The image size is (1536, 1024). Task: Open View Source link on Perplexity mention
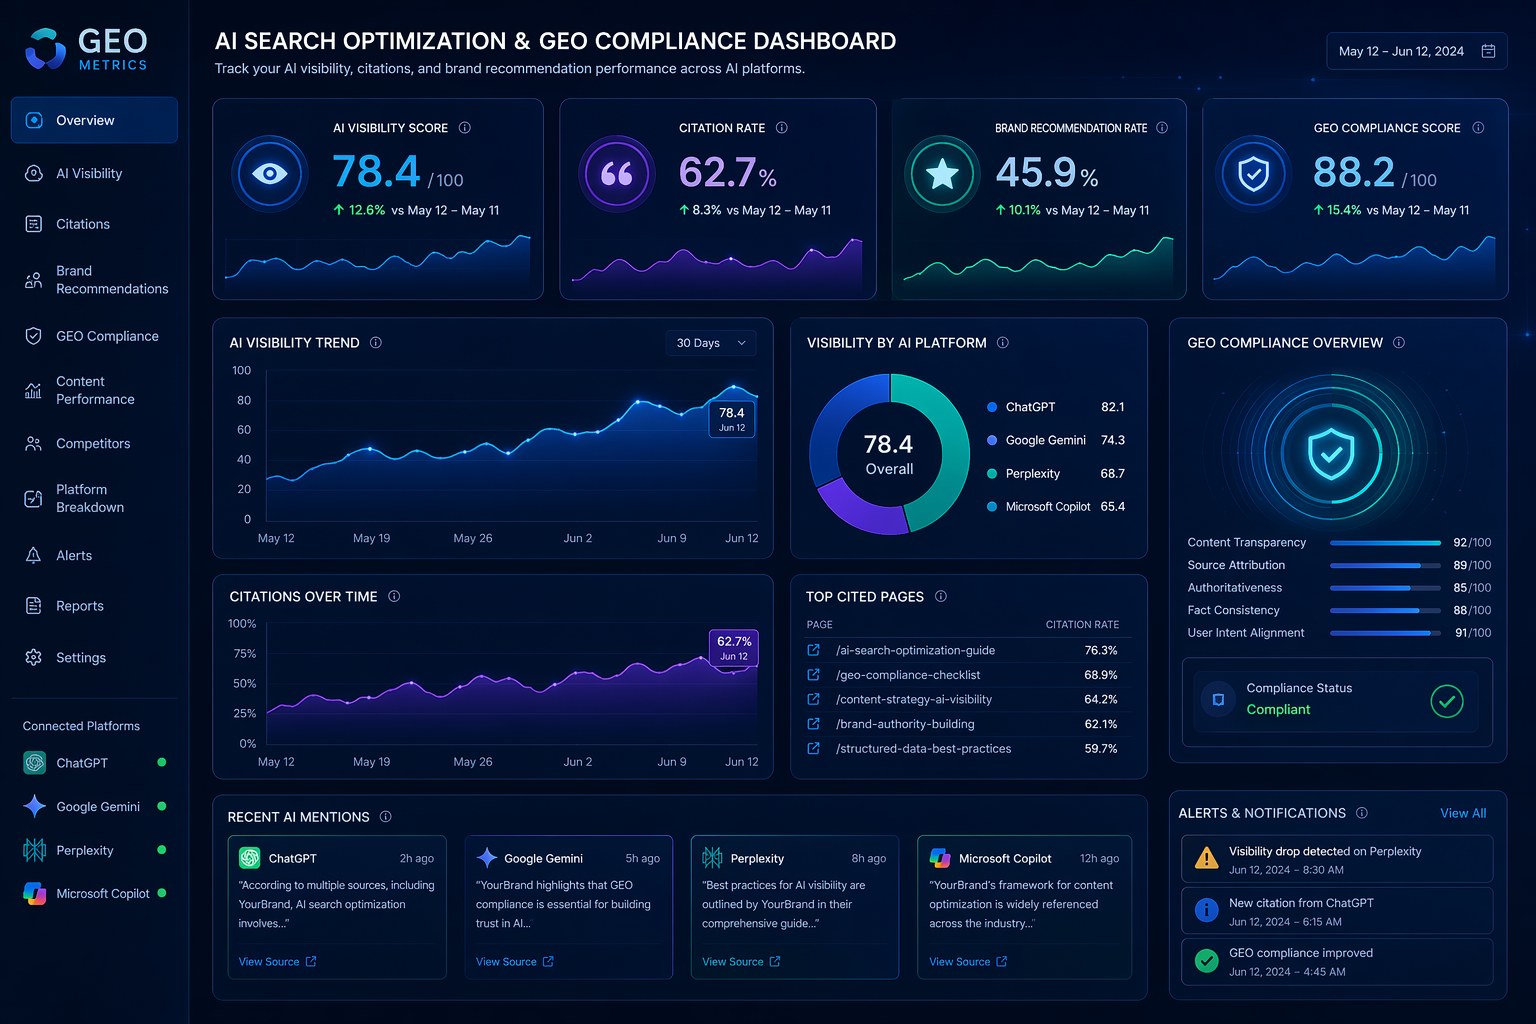pos(741,962)
